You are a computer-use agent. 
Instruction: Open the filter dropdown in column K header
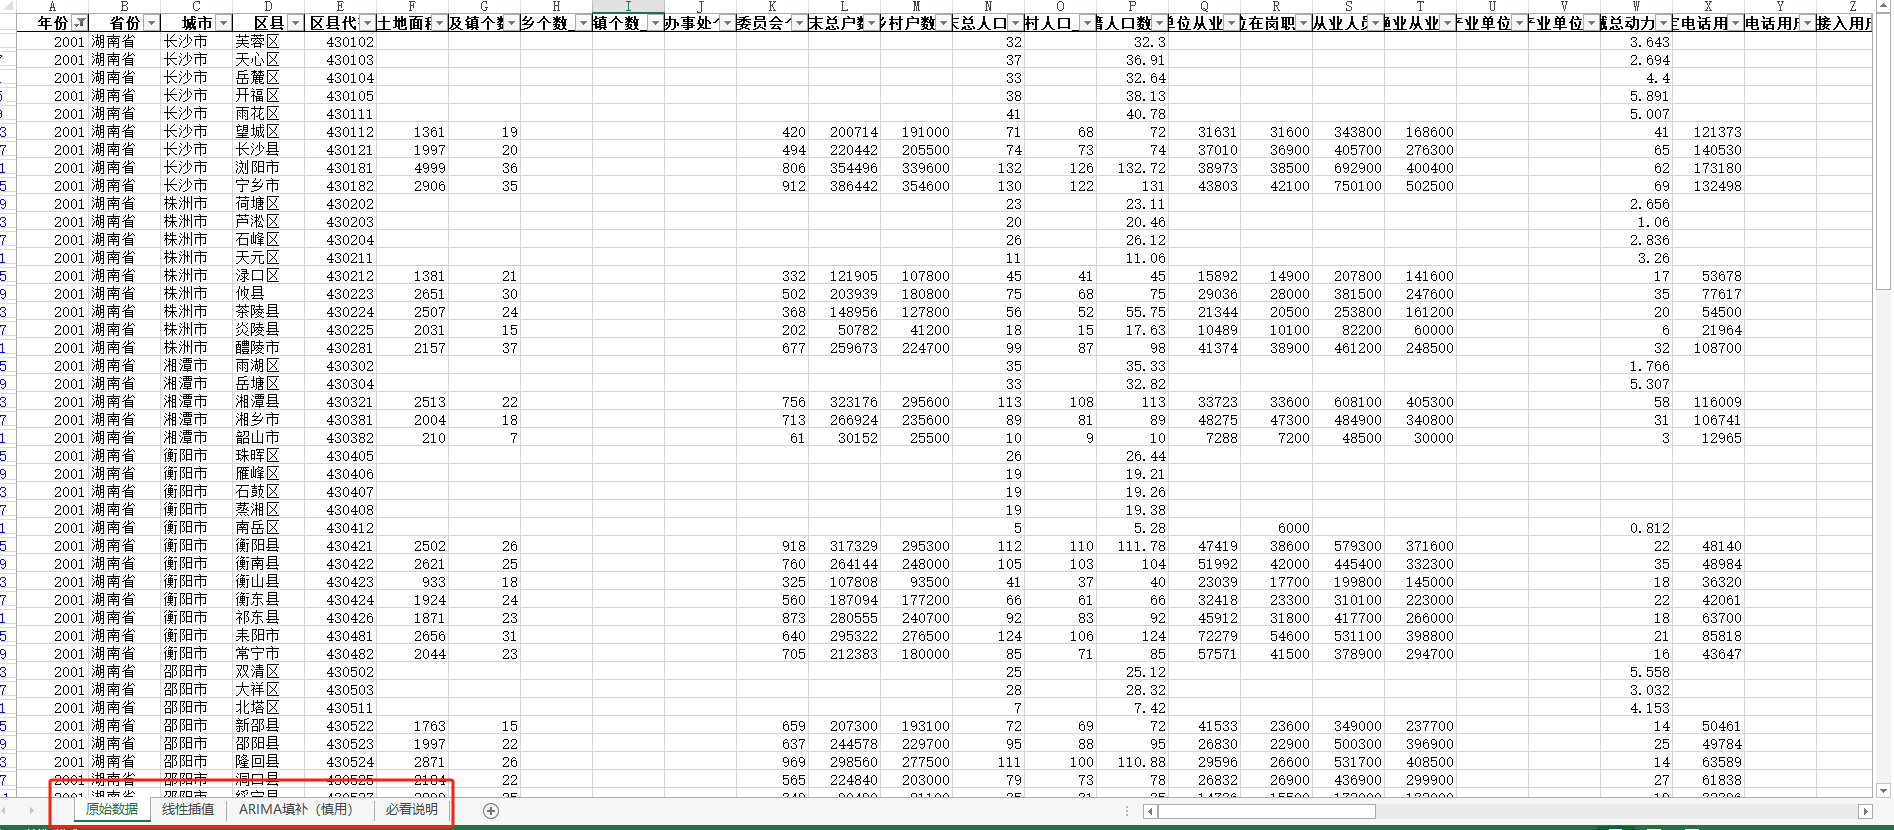[x=799, y=23]
